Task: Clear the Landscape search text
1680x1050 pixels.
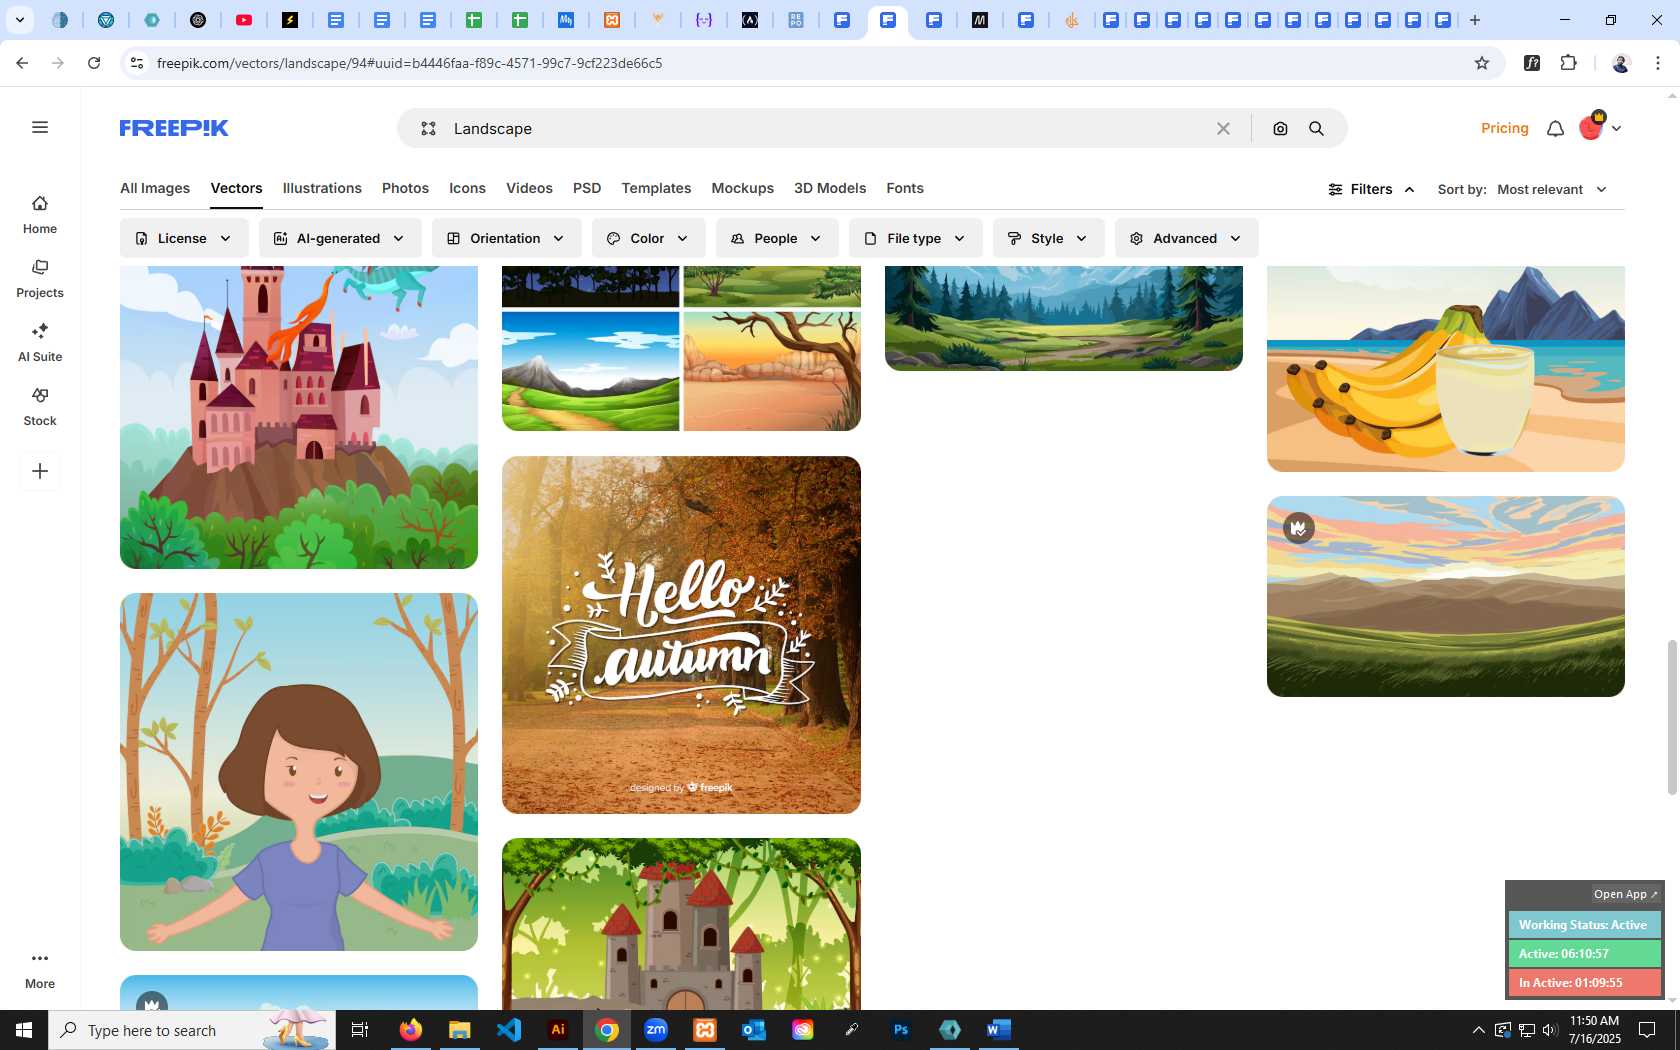Action: [1223, 128]
